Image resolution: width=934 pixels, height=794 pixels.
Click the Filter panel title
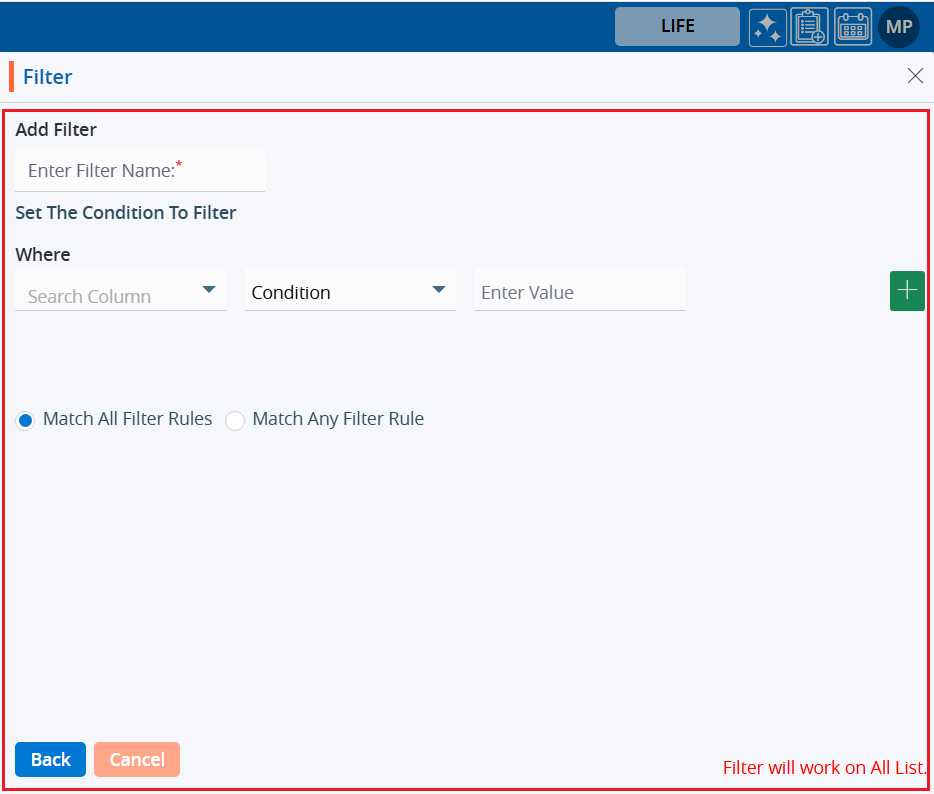[x=48, y=77]
